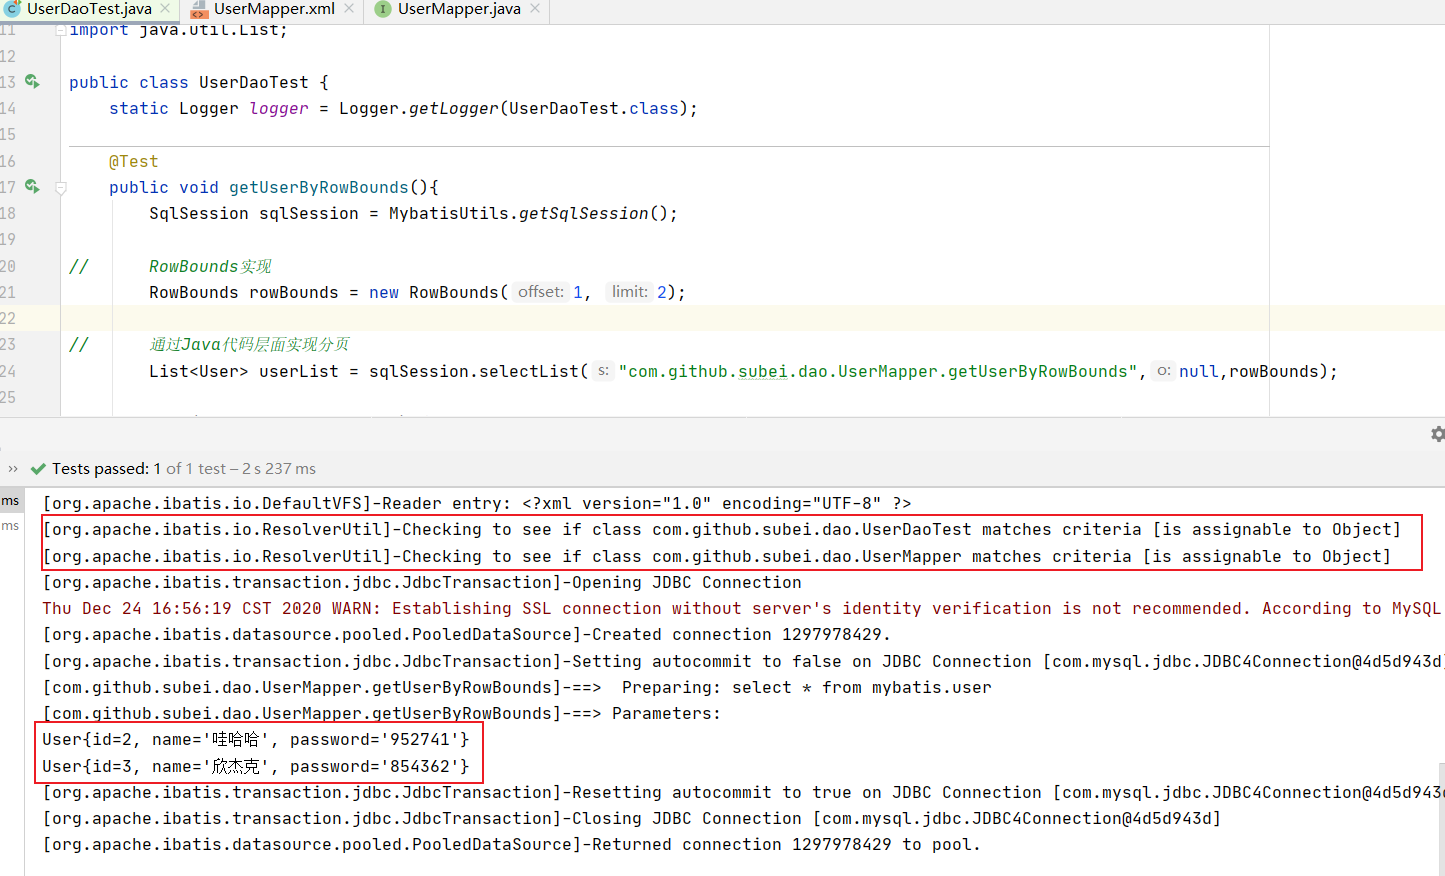
Task: Expand hidden test toolbar double chevron
Action: tap(13, 469)
